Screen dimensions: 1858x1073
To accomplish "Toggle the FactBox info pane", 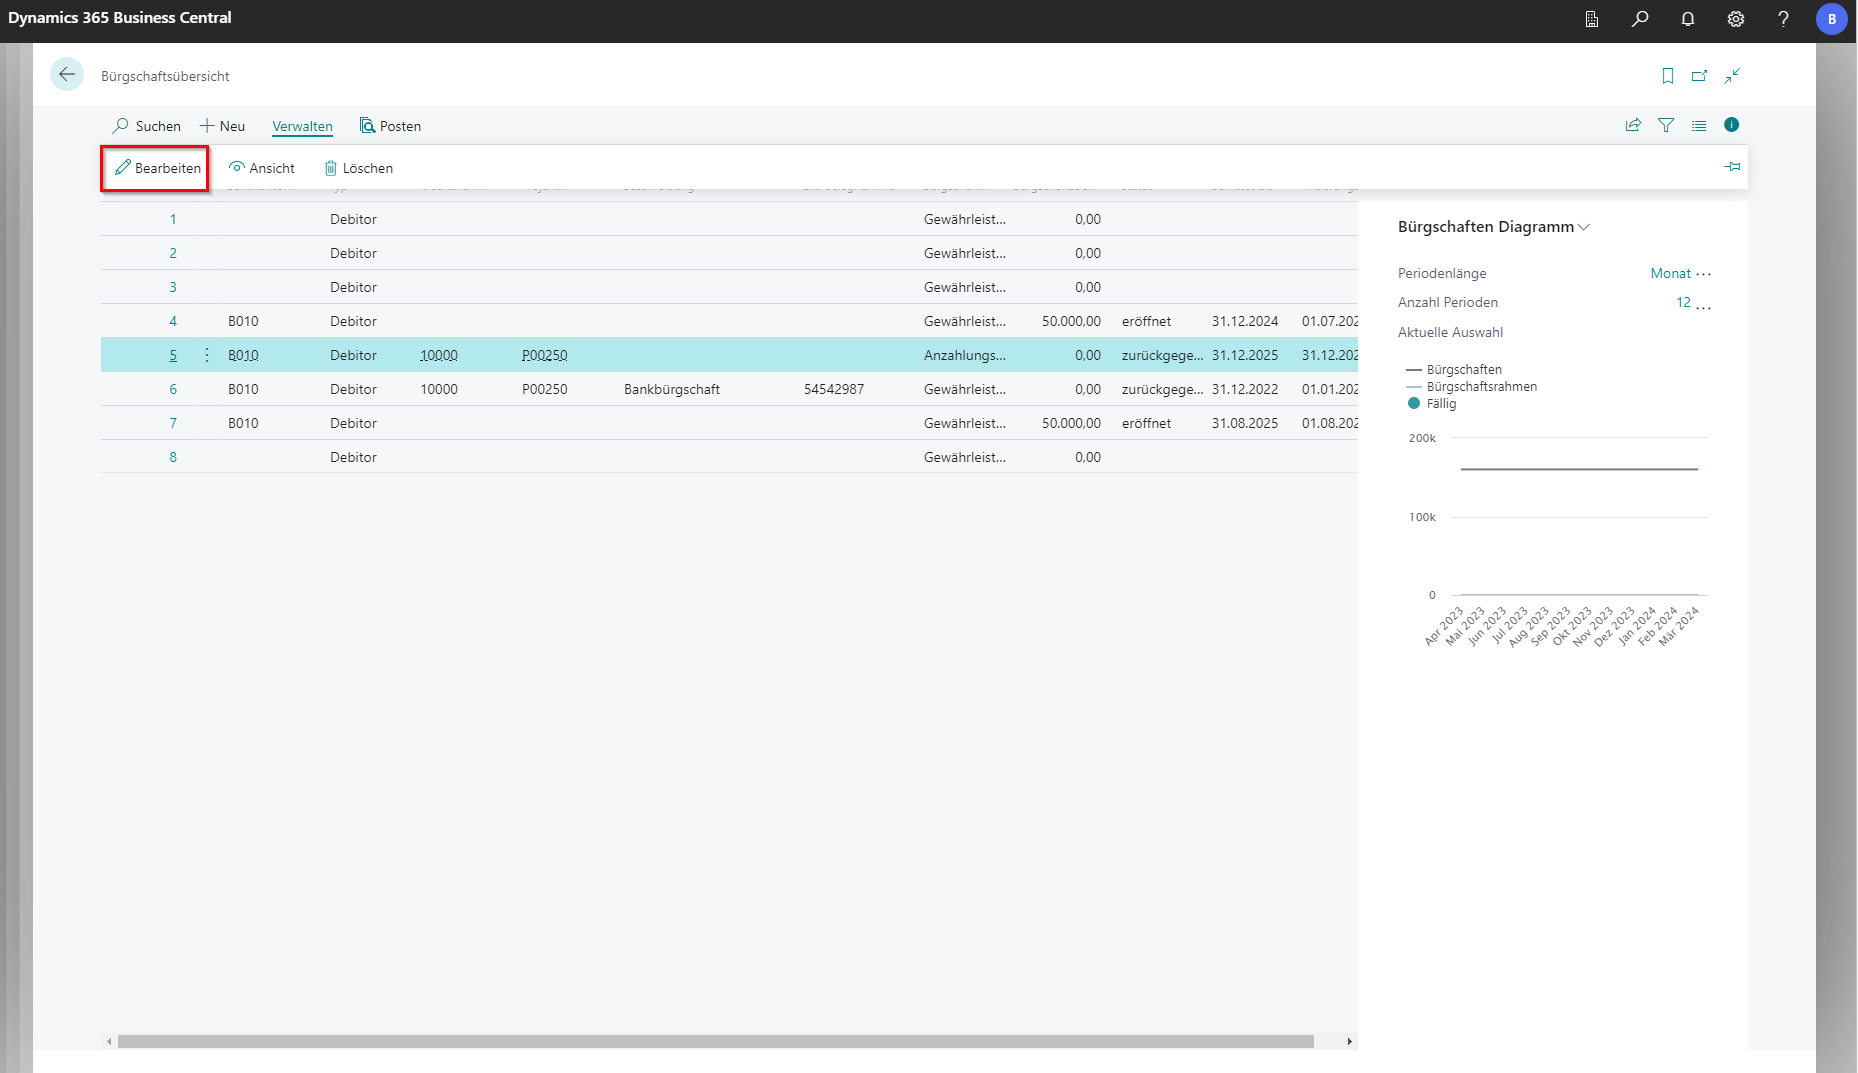I will pos(1731,125).
